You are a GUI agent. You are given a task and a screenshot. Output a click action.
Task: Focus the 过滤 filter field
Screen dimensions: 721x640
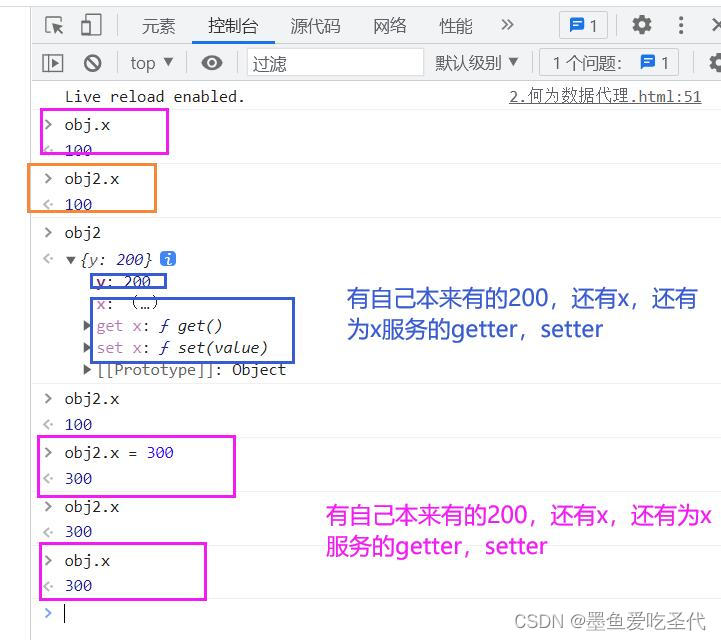[335, 63]
